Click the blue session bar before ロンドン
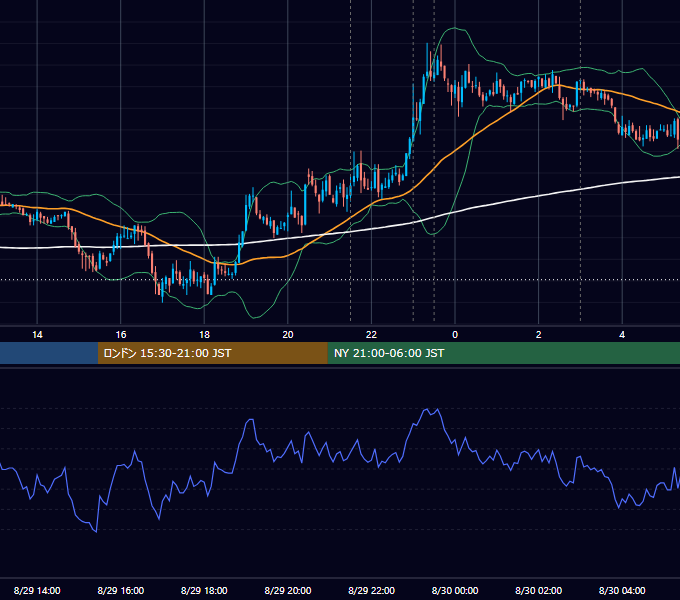The height and width of the screenshot is (600, 680). 49,353
